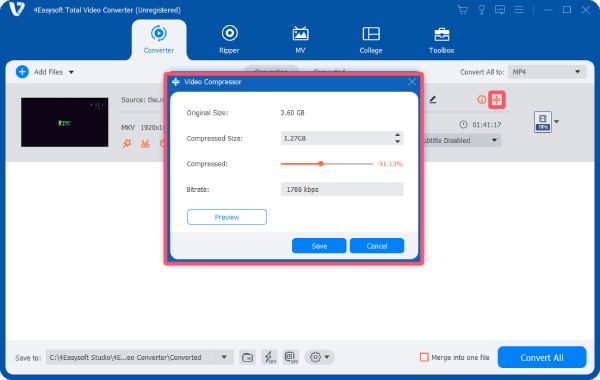
Task: Open the MV tab
Action: (300, 39)
